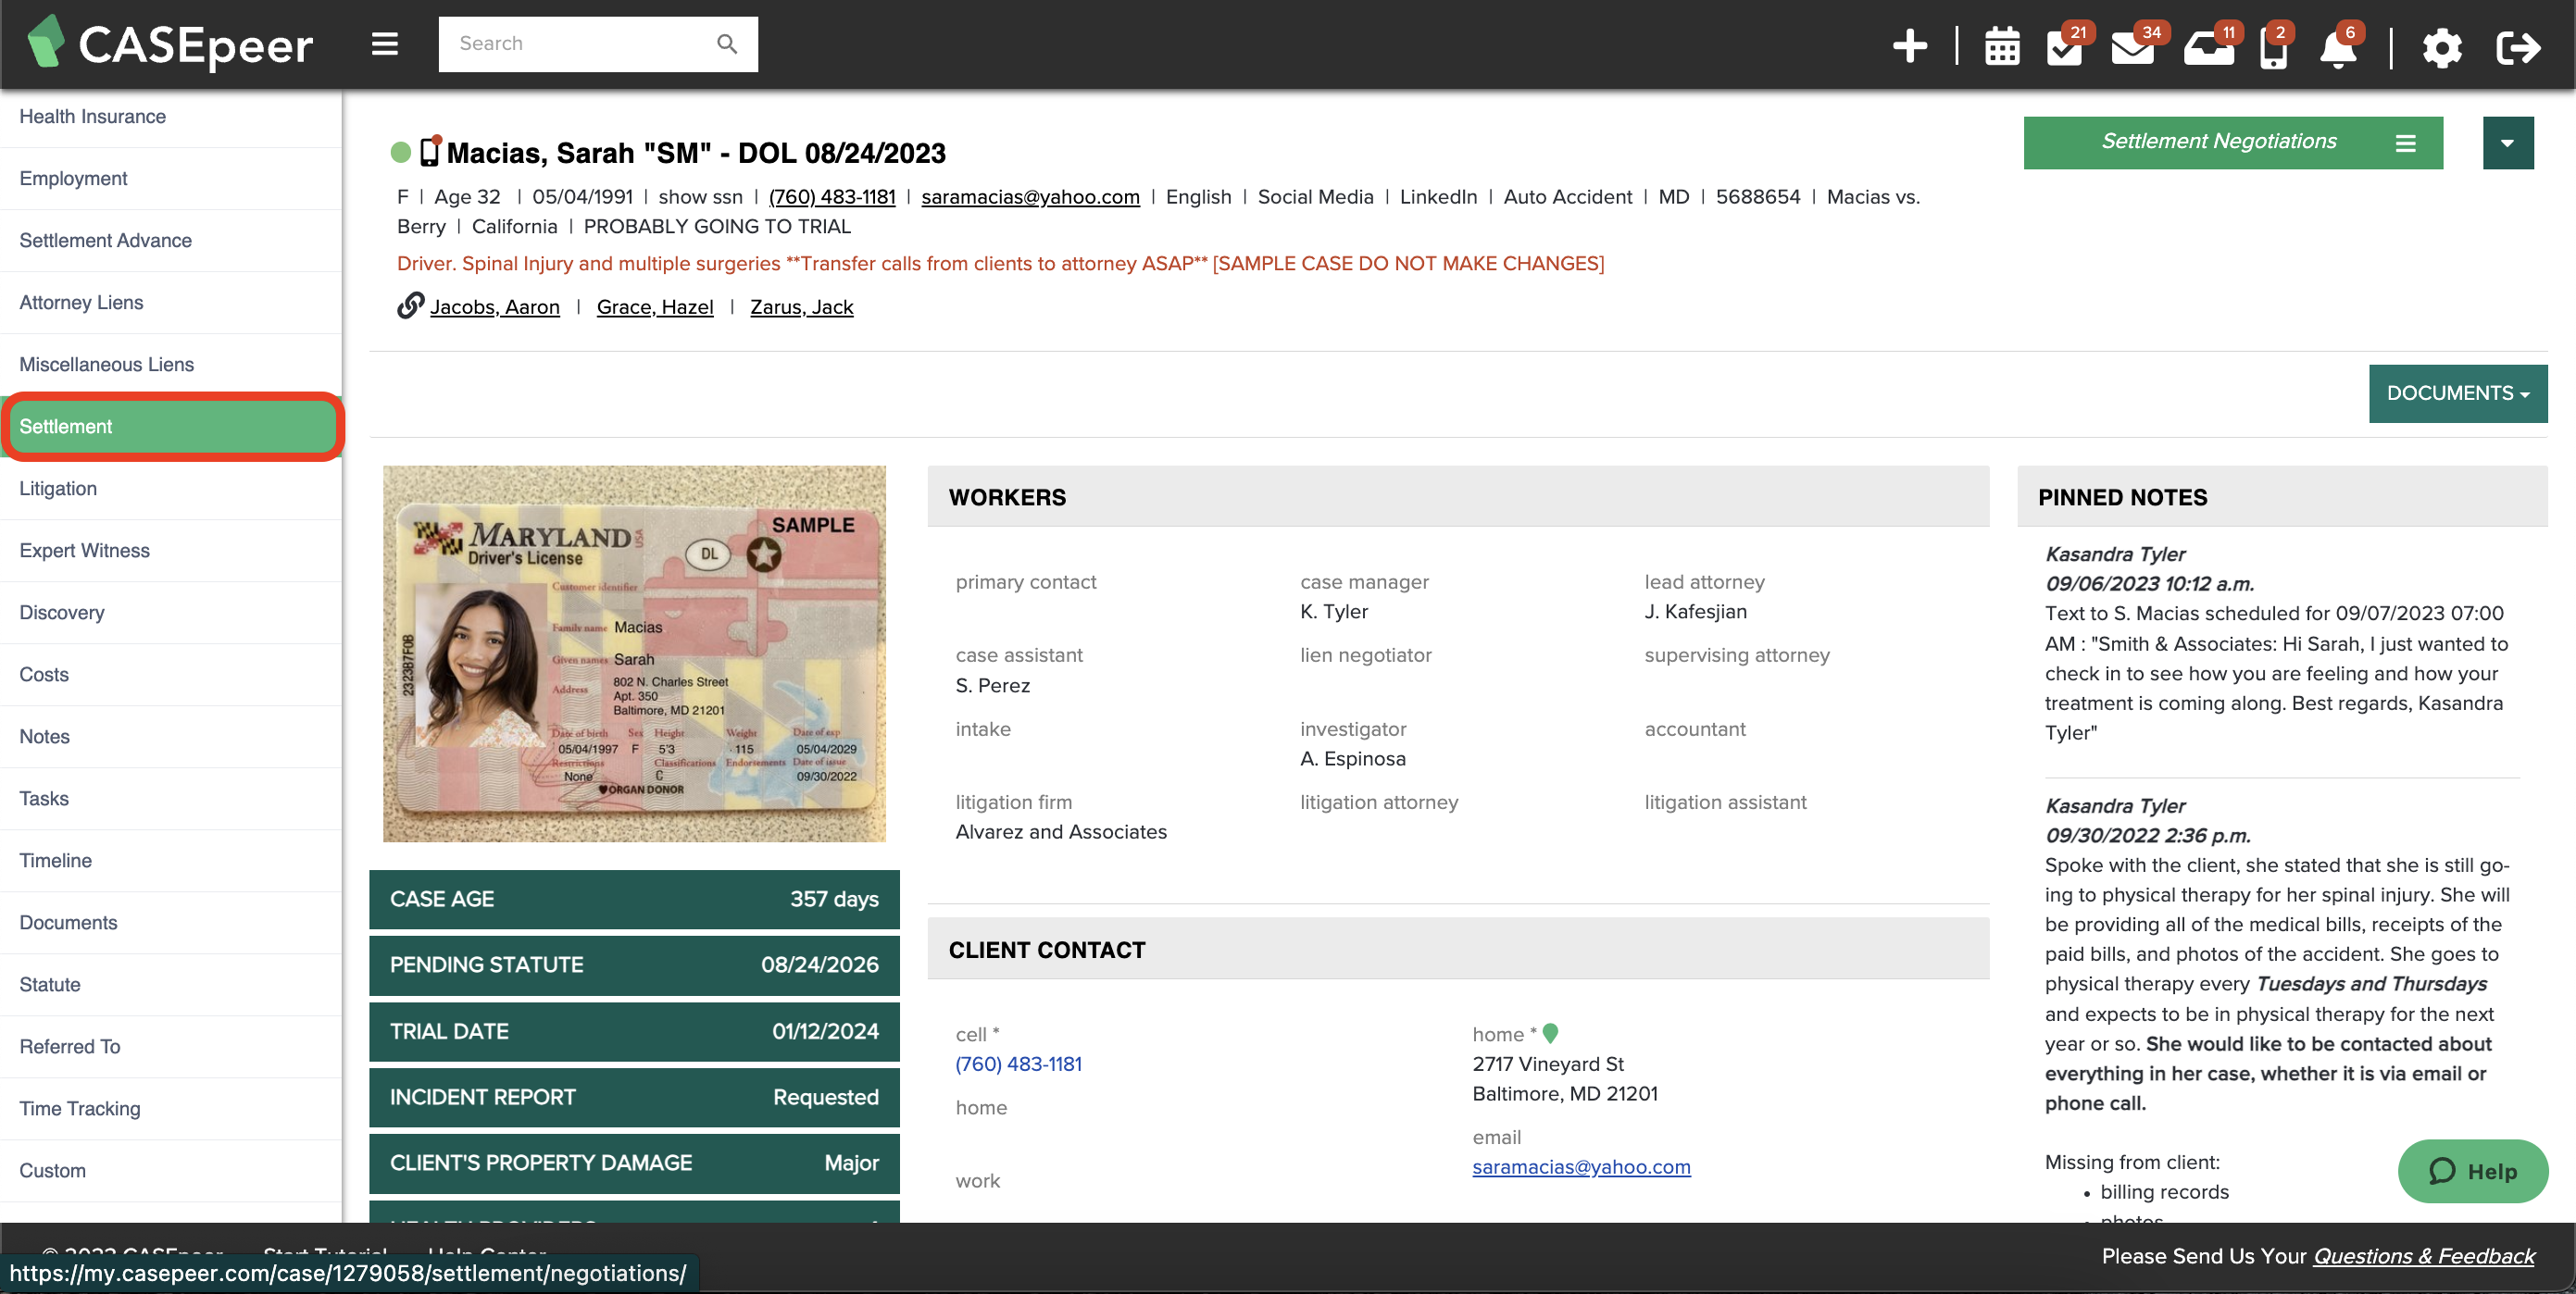2576x1294 pixels.
Task: Click the PINNED NOTES section header
Action: click(x=2282, y=497)
